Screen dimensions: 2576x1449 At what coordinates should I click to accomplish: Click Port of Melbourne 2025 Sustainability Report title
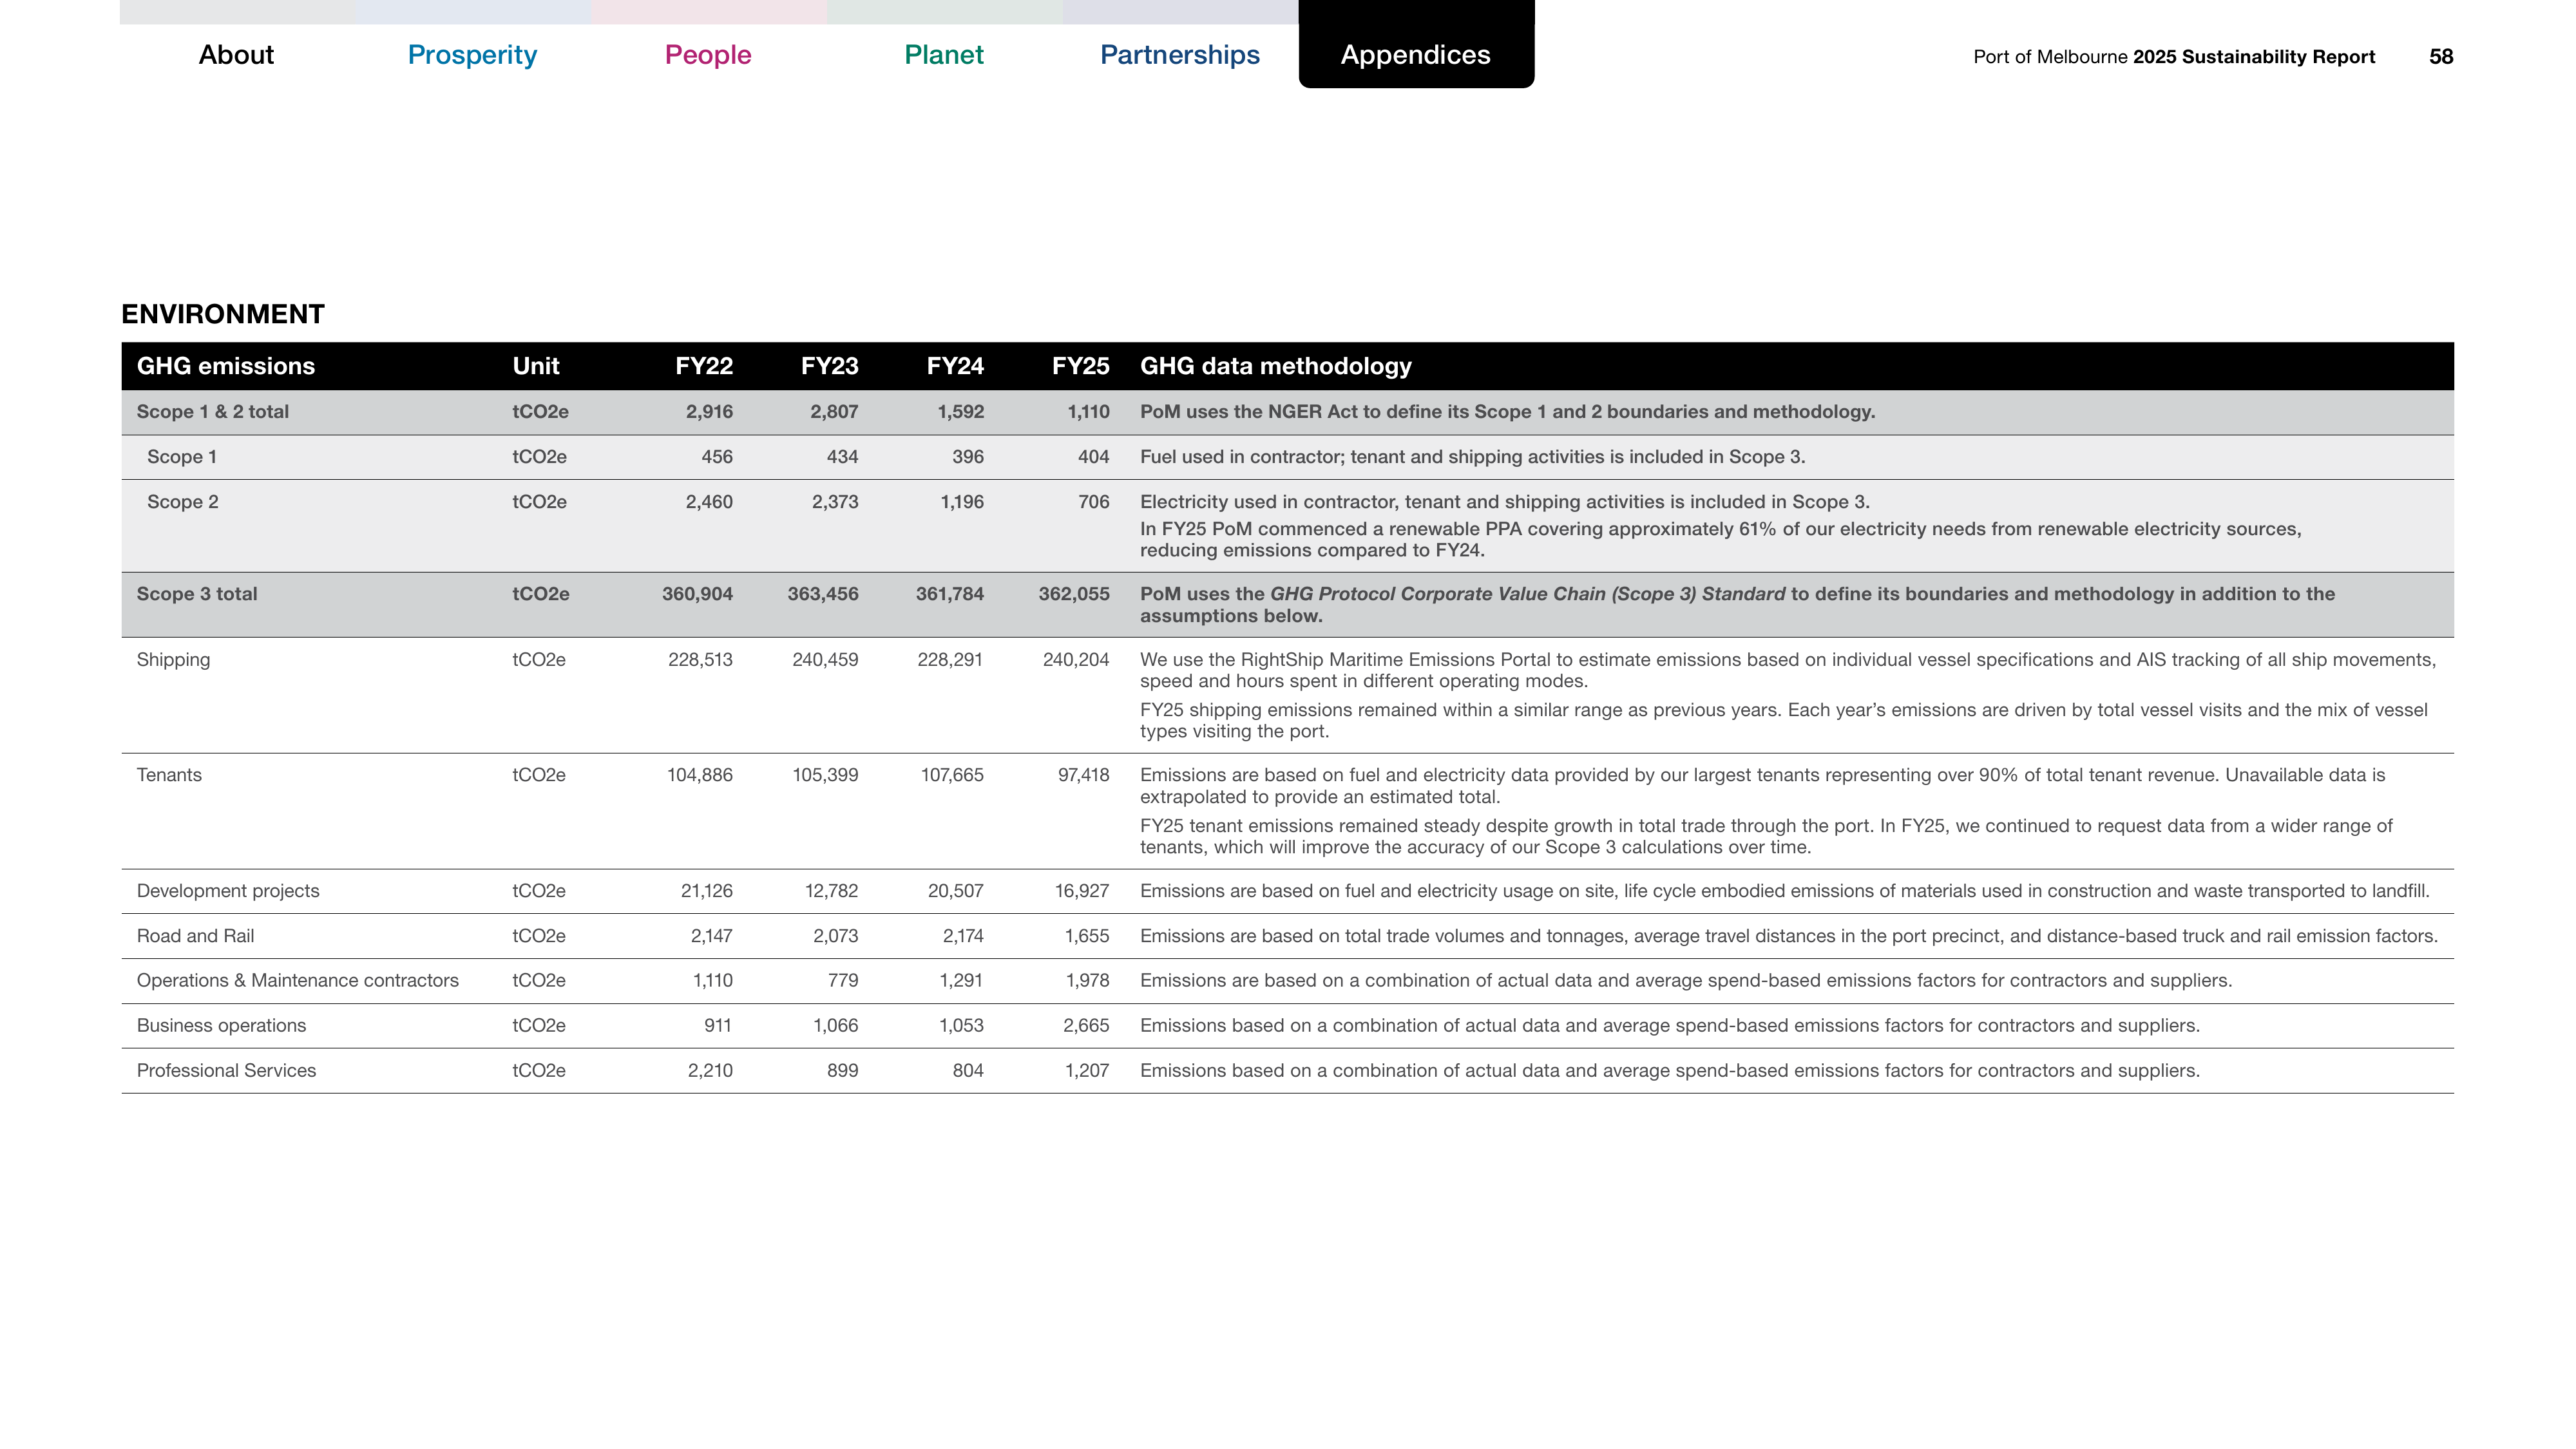coord(2174,57)
